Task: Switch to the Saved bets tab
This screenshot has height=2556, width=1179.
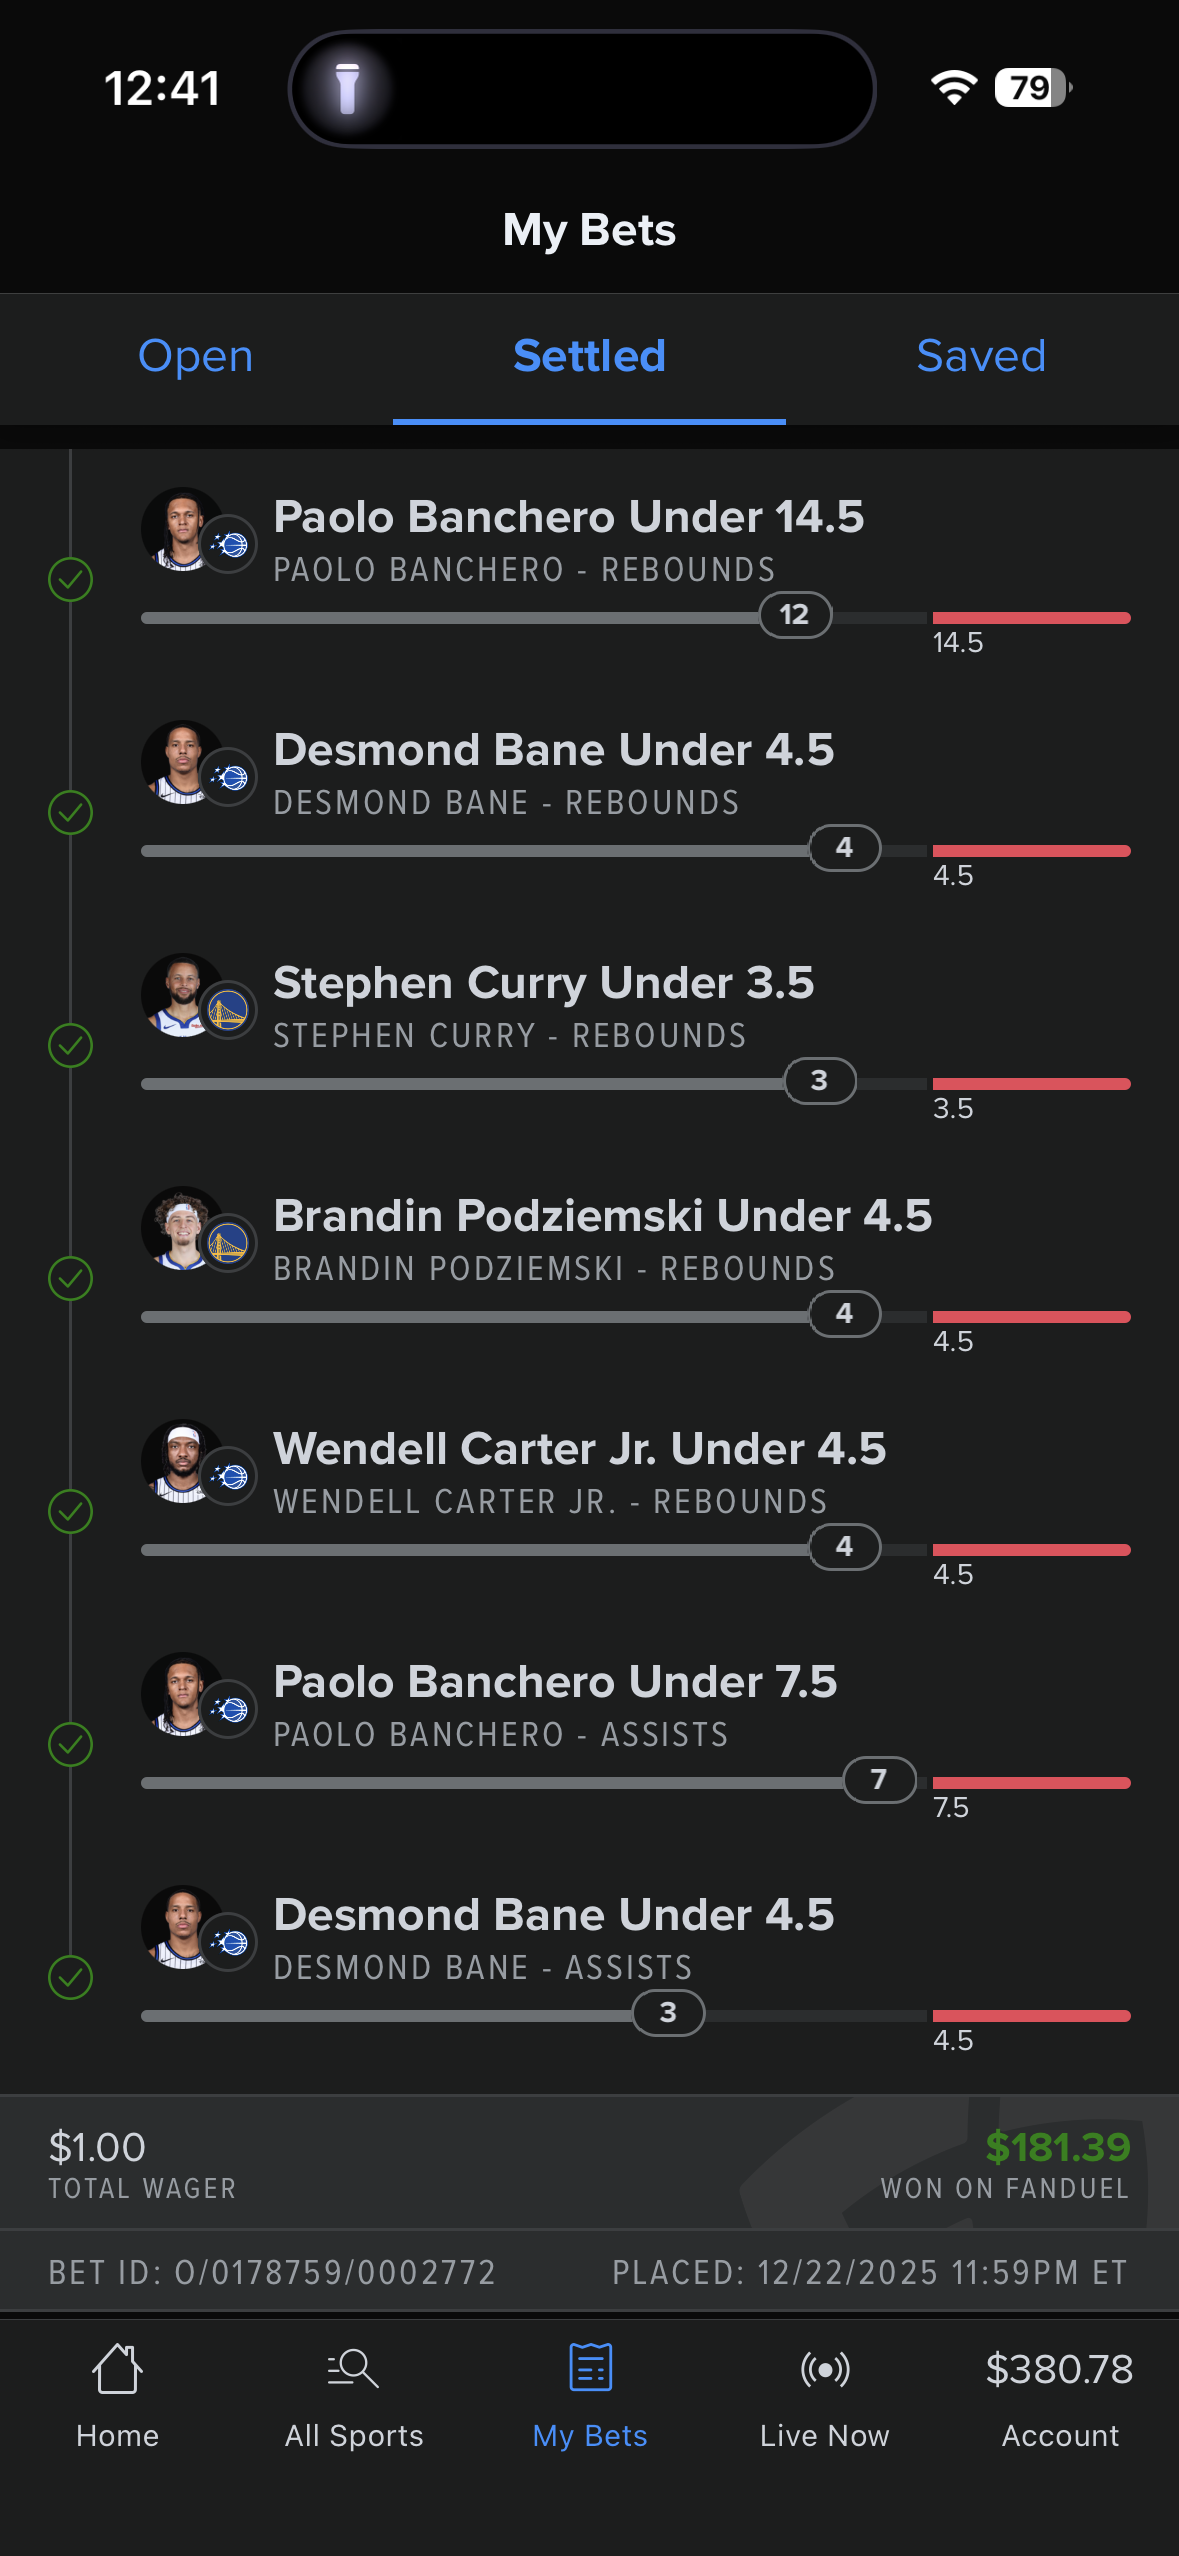Action: point(981,356)
